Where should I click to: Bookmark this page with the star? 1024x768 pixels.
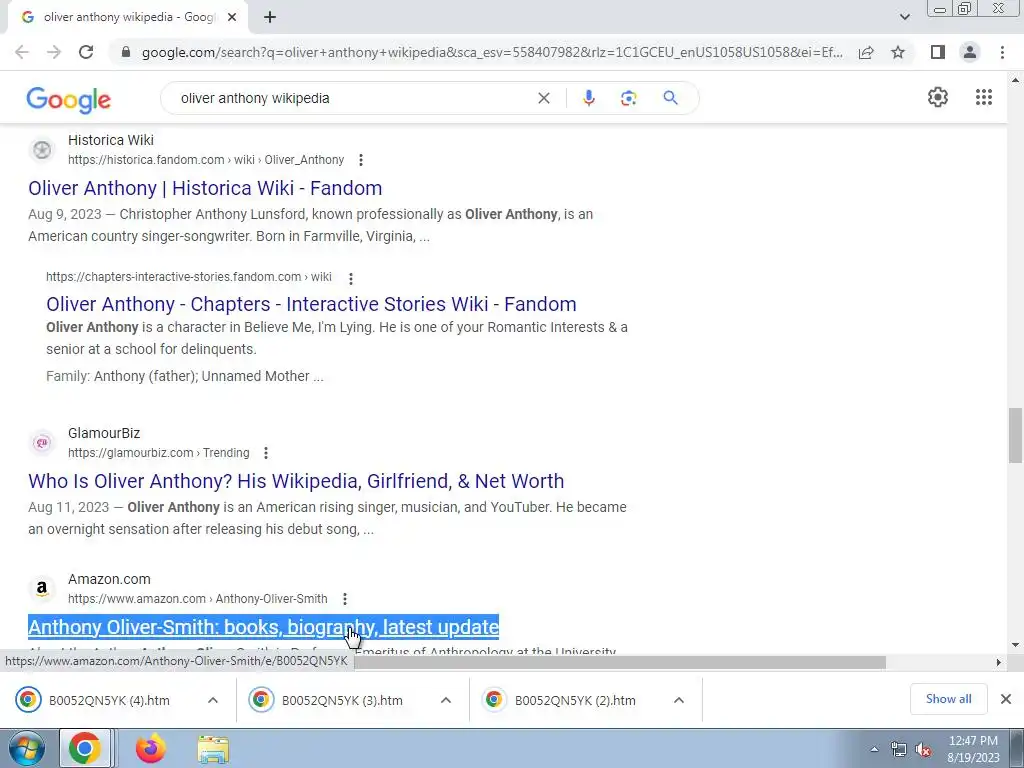click(898, 52)
